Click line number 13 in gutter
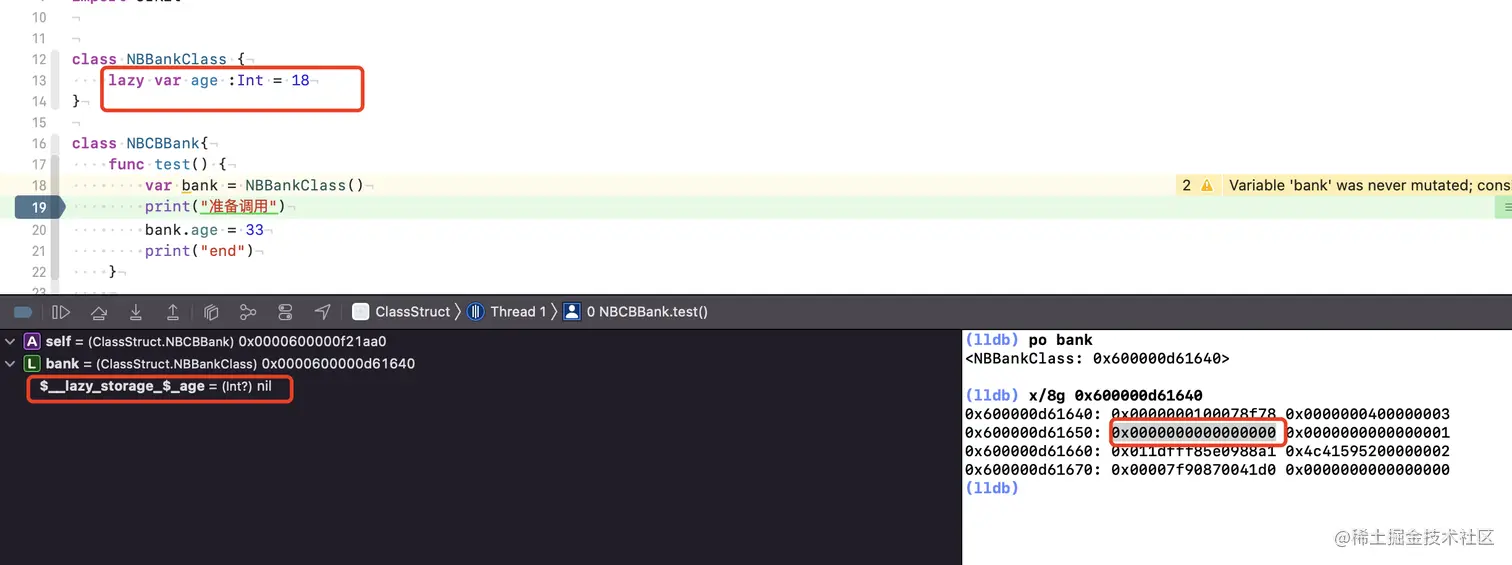 [x=39, y=80]
